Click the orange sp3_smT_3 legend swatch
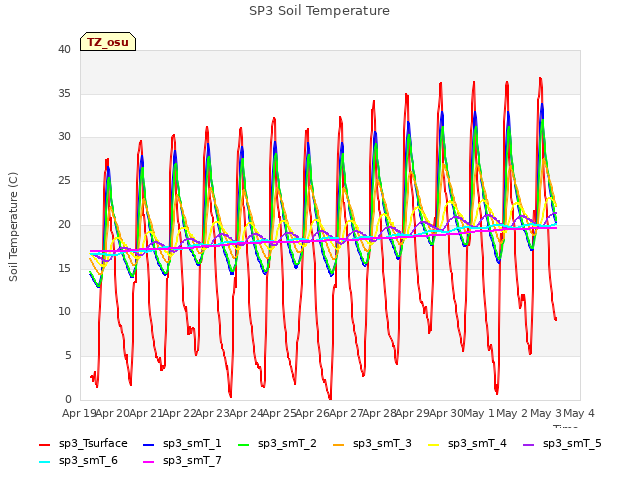Image resolution: width=640 pixels, height=480 pixels. (338, 444)
